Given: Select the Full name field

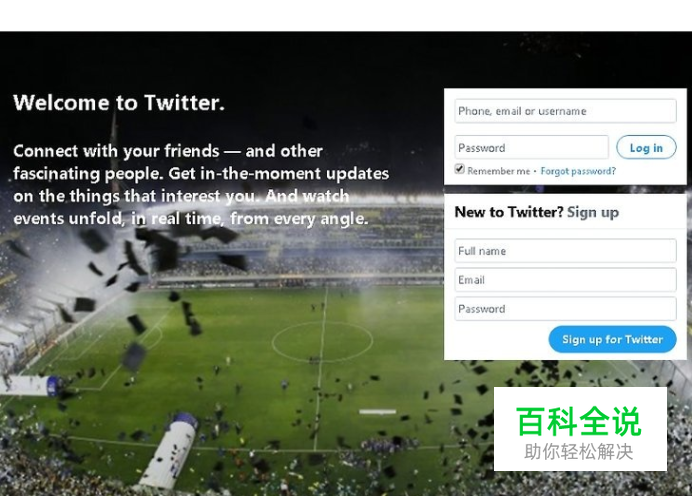Looking at the screenshot, I should point(565,251).
